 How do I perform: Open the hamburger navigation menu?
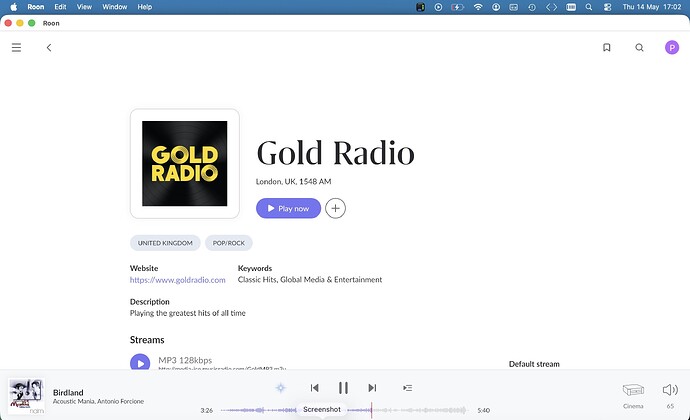point(16,48)
